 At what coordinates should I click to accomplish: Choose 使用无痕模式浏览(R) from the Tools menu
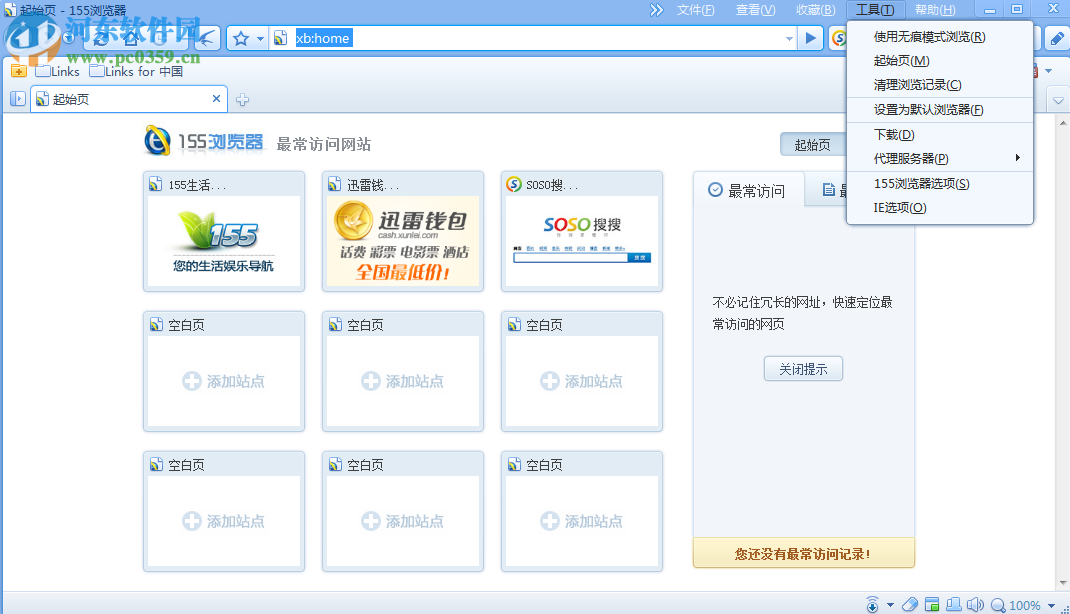click(940, 37)
